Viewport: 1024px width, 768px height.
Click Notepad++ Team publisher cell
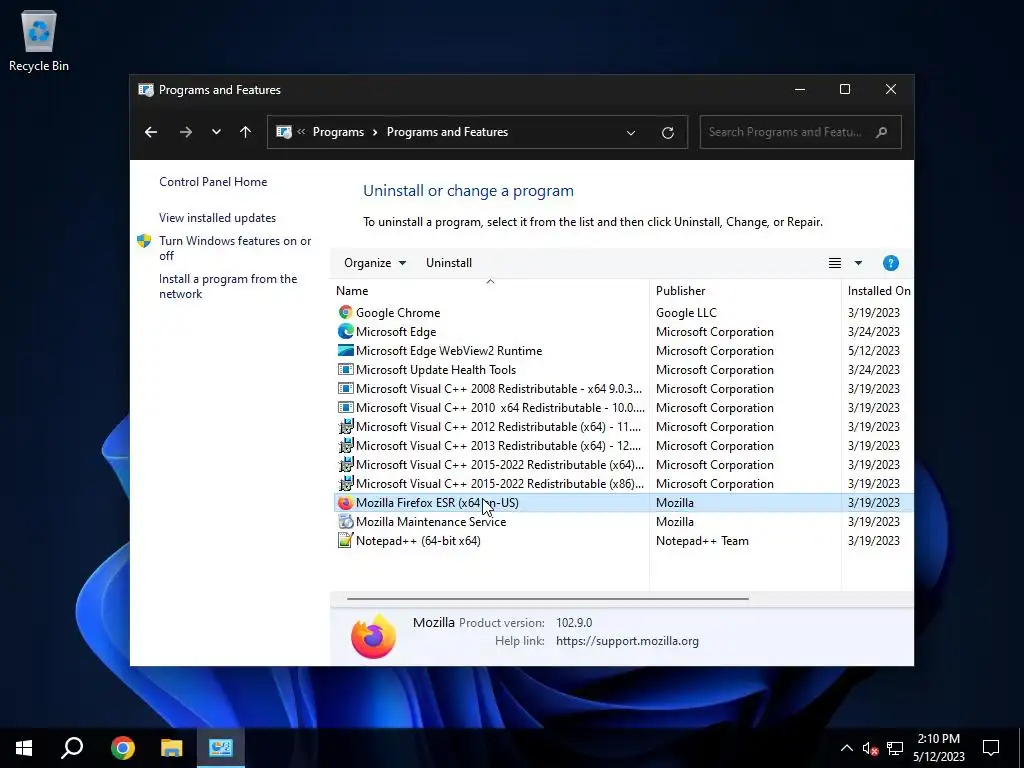coord(702,541)
